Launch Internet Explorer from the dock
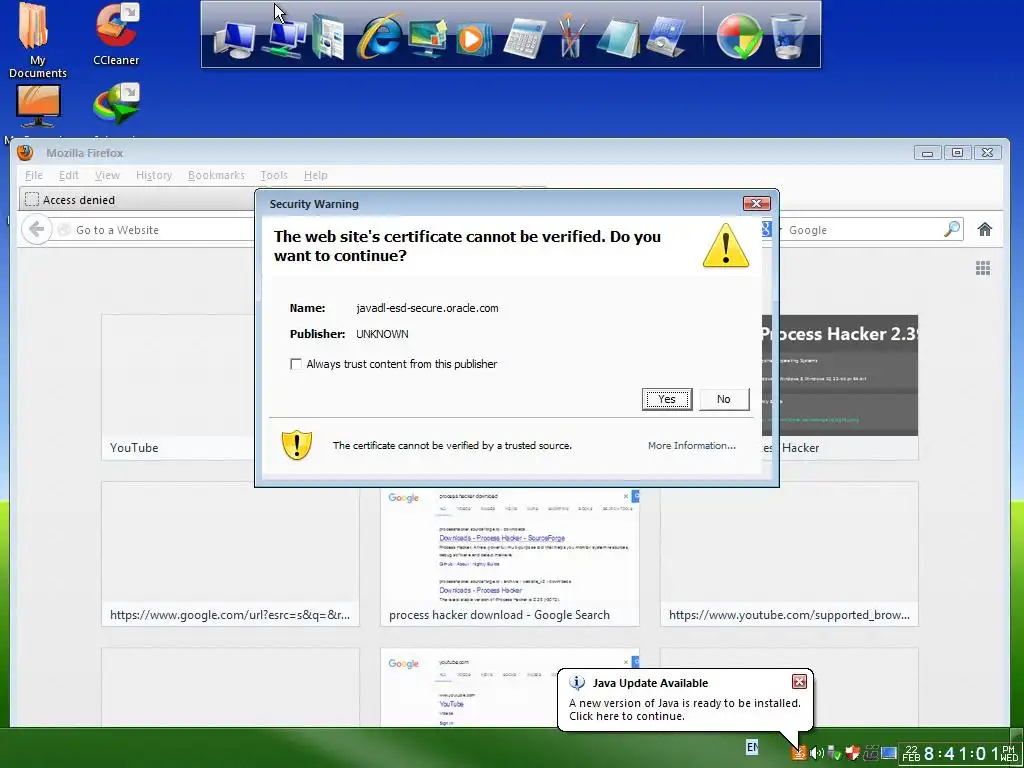This screenshot has height=768, width=1024. pos(378,36)
